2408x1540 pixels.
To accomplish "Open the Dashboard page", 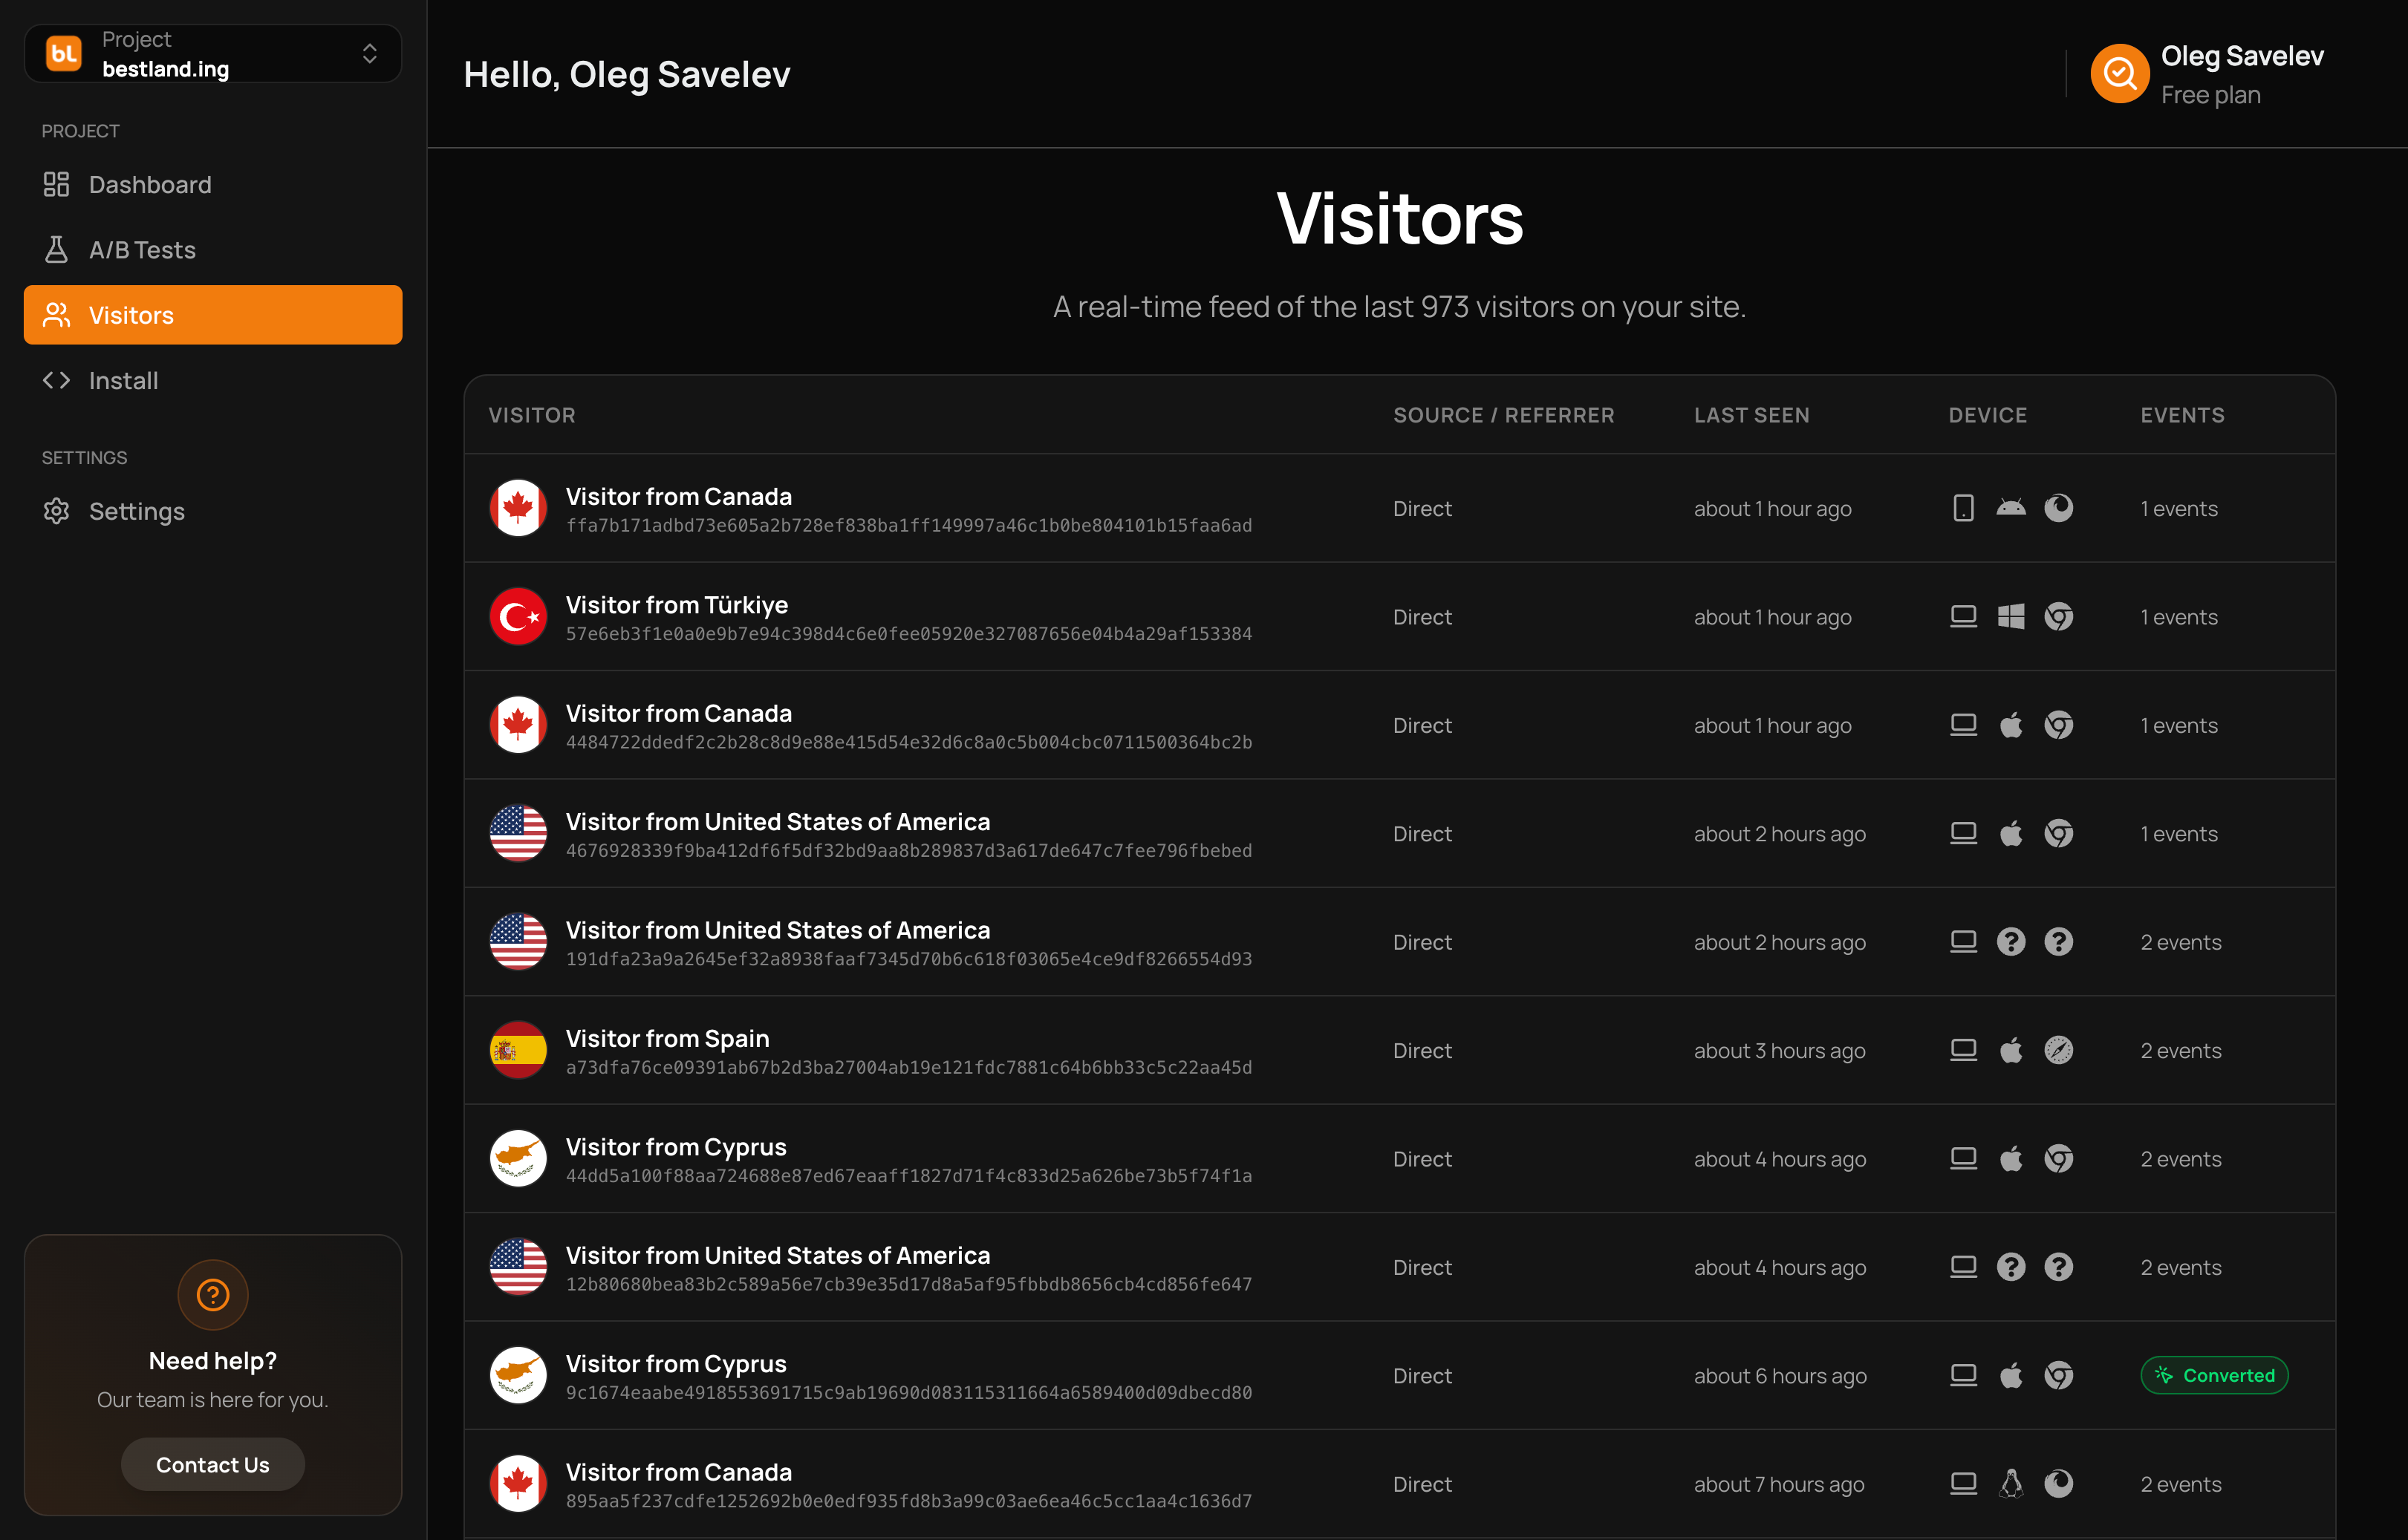I will click(x=150, y=185).
